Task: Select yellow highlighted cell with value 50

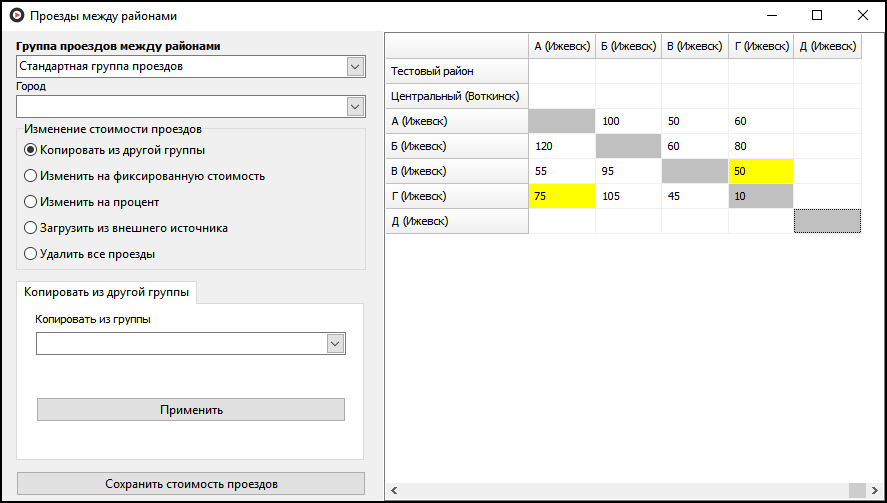Action: (x=760, y=171)
